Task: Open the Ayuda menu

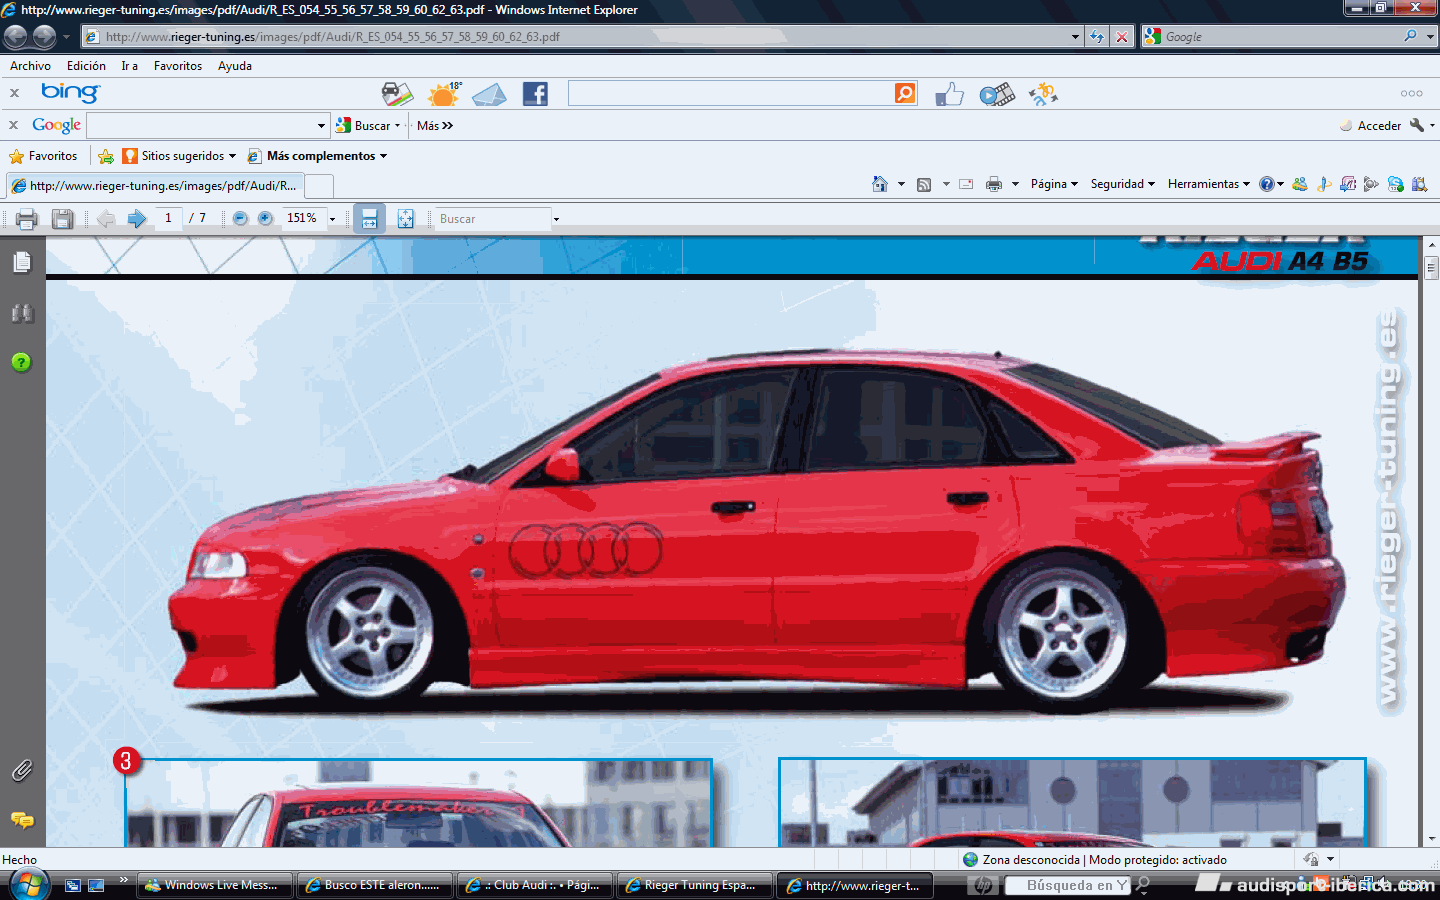Action: pos(235,66)
